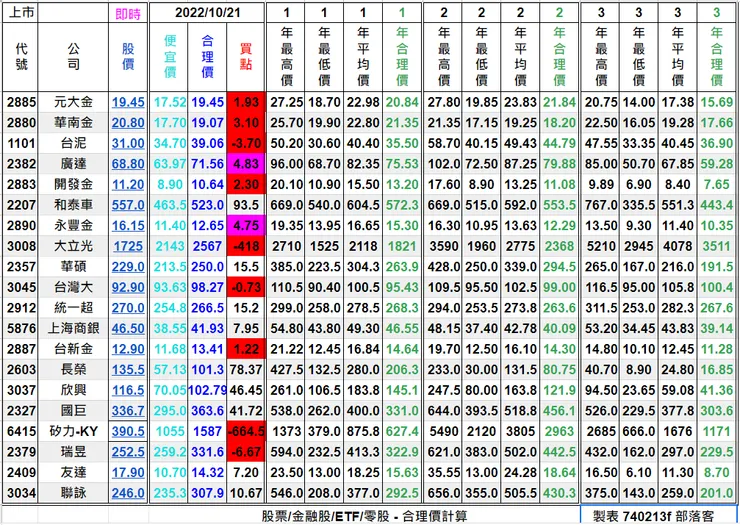The width and height of the screenshot is (740, 525).
Task: Select year-3 fair price 201.0 for 聯詠
Action: pyautogui.click(x=716, y=493)
